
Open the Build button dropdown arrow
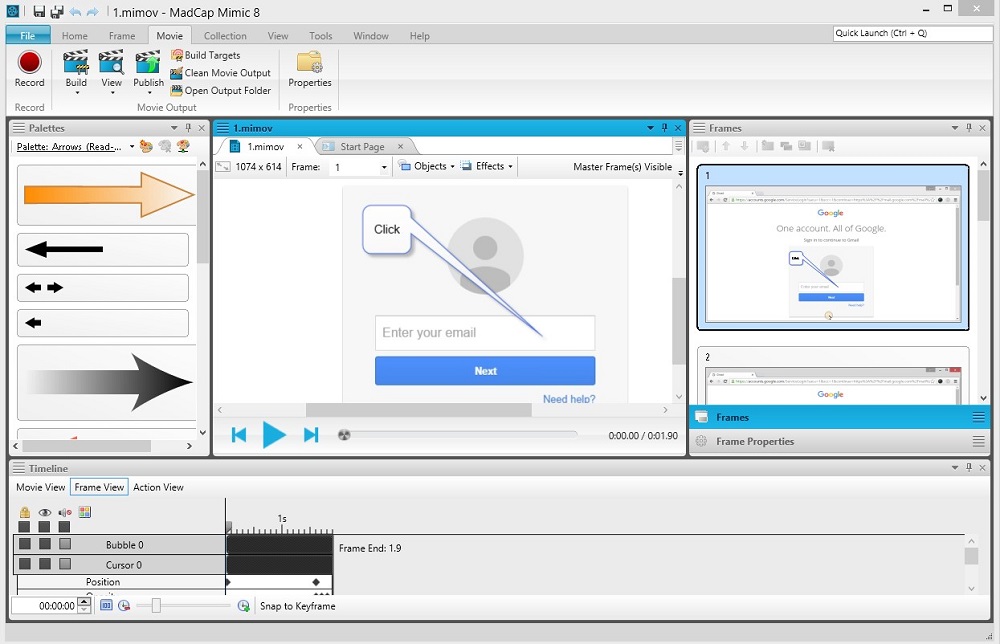pos(77,93)
